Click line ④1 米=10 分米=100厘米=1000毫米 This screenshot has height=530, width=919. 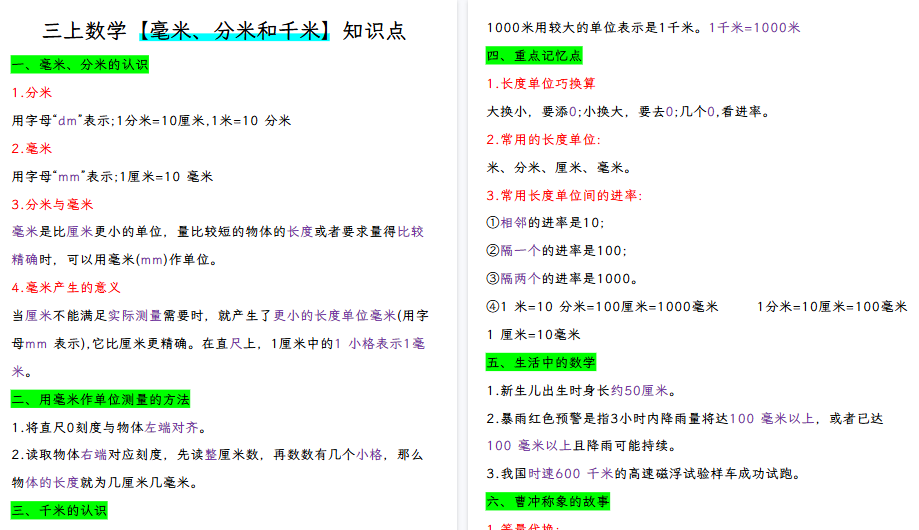[x=603, y=307]
